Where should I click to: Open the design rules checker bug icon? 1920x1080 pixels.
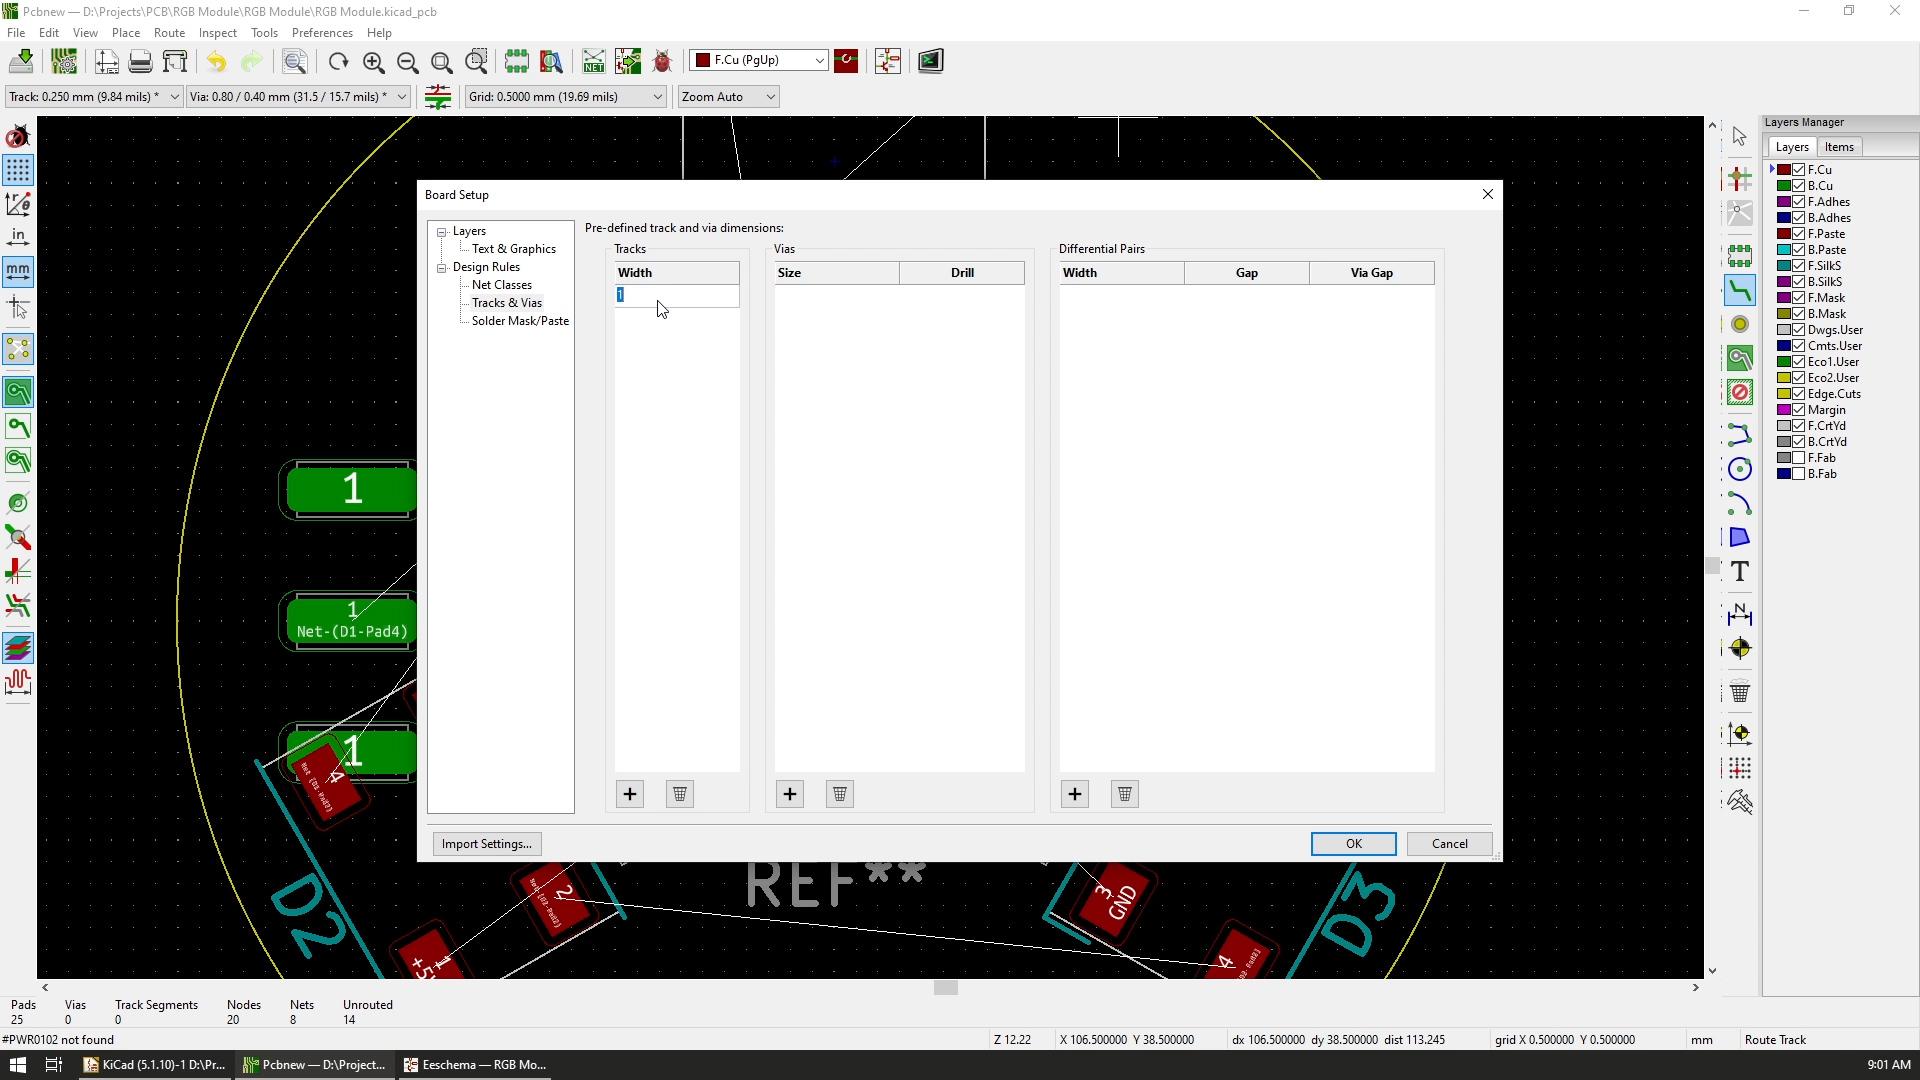(662, 61)
